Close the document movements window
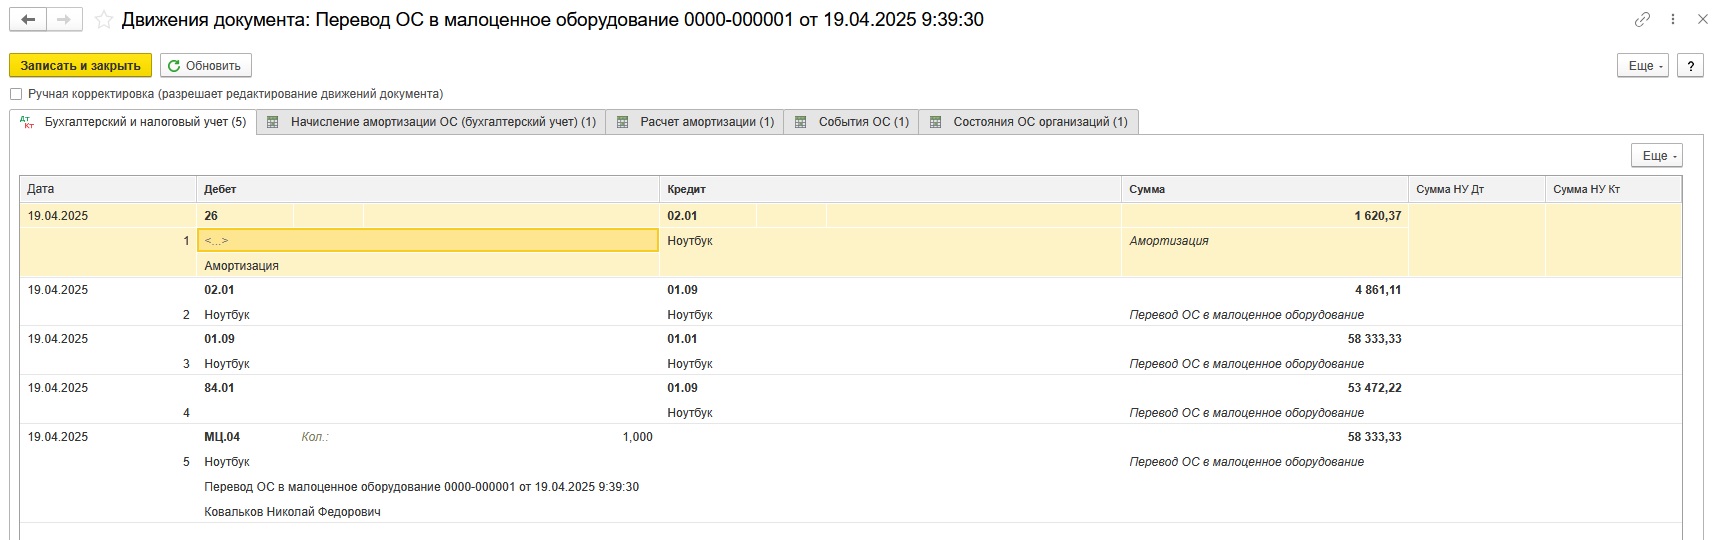Viewport: 1717px width, 540px height. coord(1702,20)
